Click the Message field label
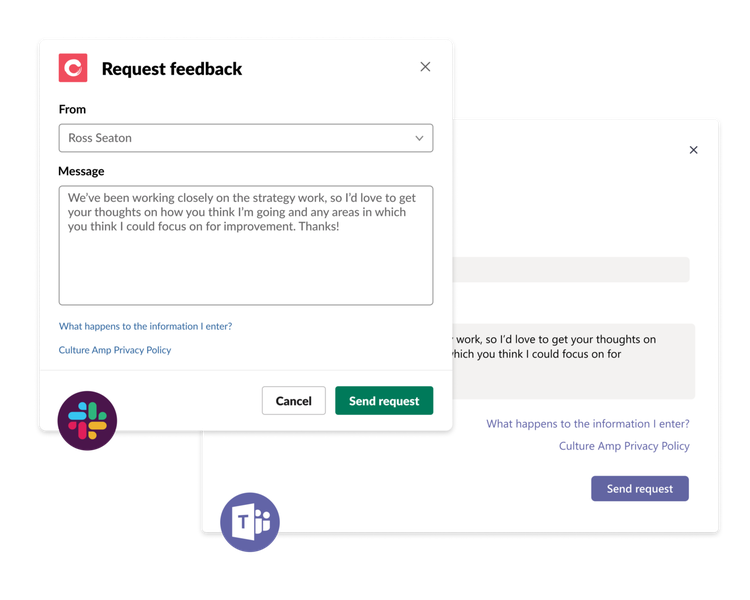Viewport: 750px width, 600px height. click(81, 171)
